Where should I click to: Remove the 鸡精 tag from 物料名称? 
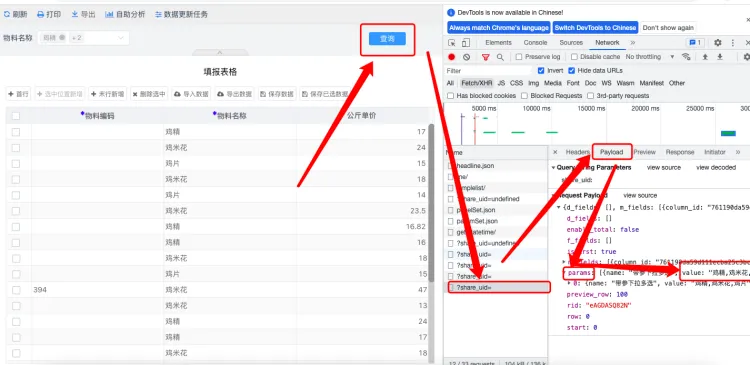(62, 38)
